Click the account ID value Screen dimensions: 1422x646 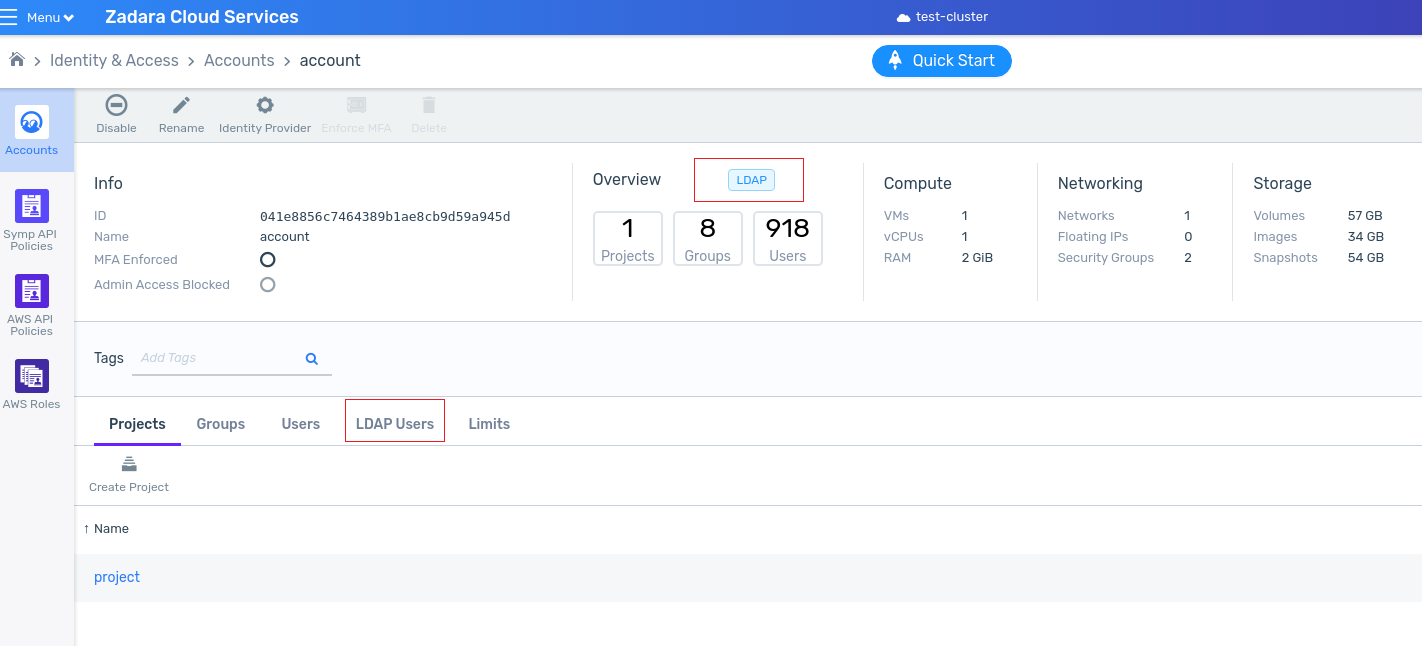(x=385, y=216)
